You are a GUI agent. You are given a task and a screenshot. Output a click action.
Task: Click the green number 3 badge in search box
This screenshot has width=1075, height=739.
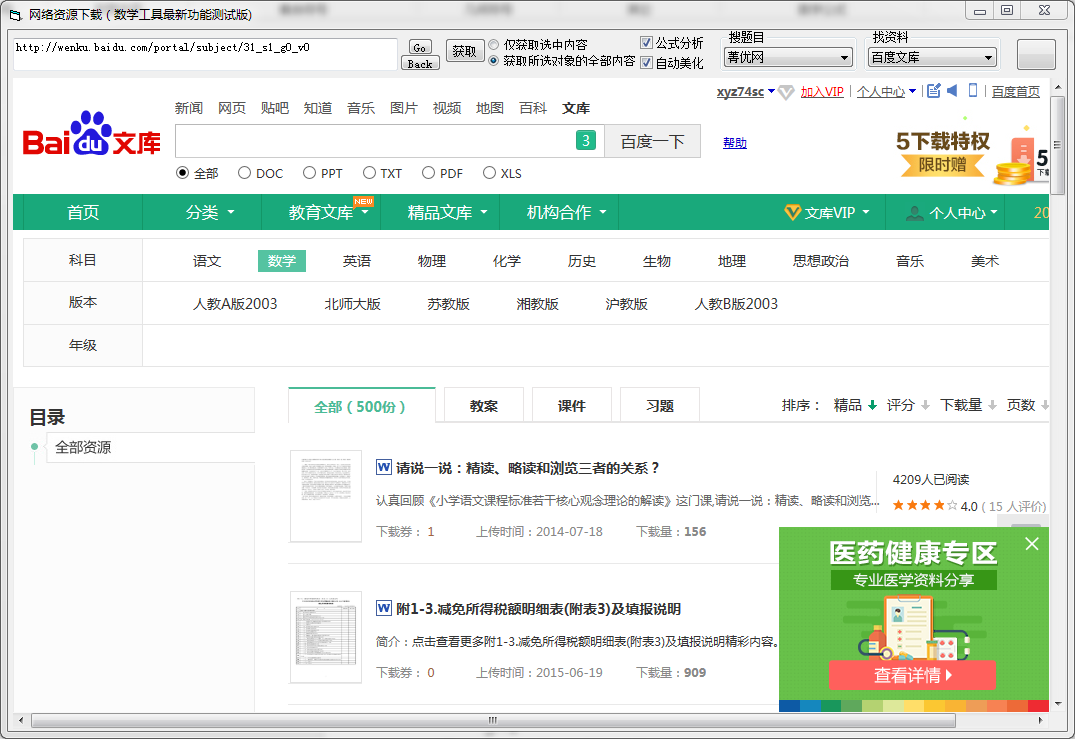(586, 141)
